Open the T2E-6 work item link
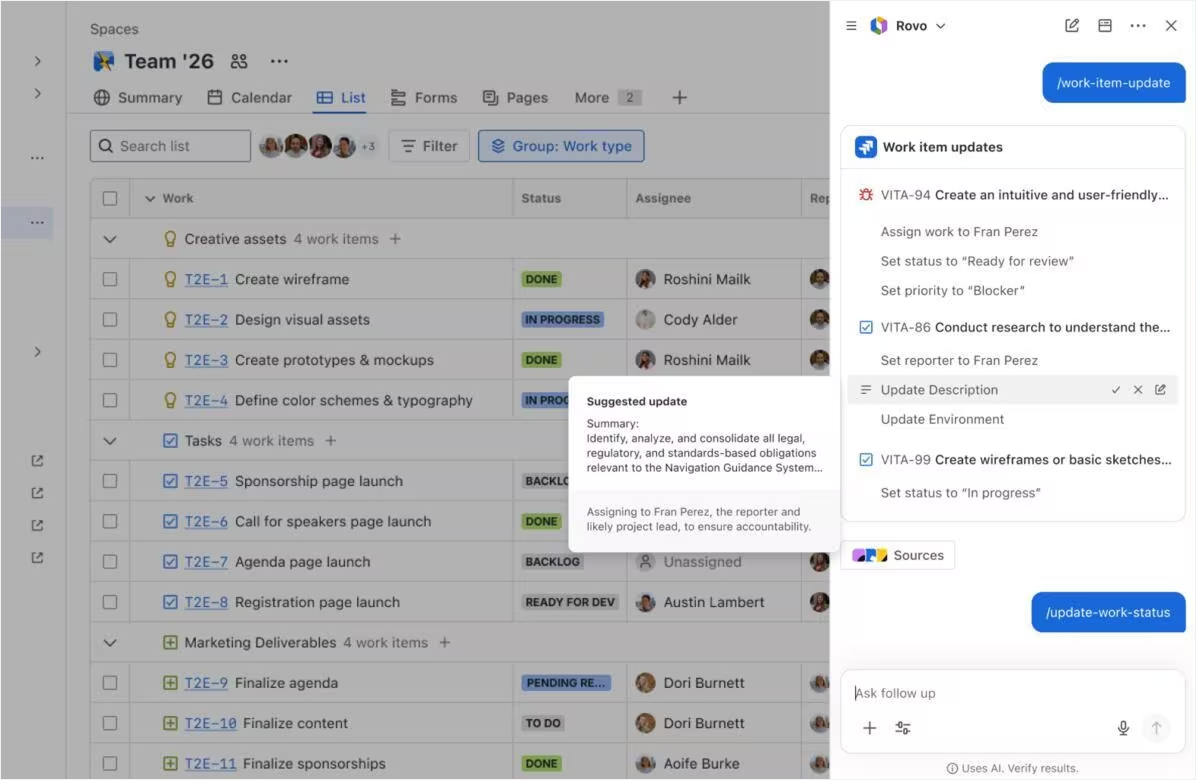The height and width of the screenshot is (780, 1196). [206, 522]
